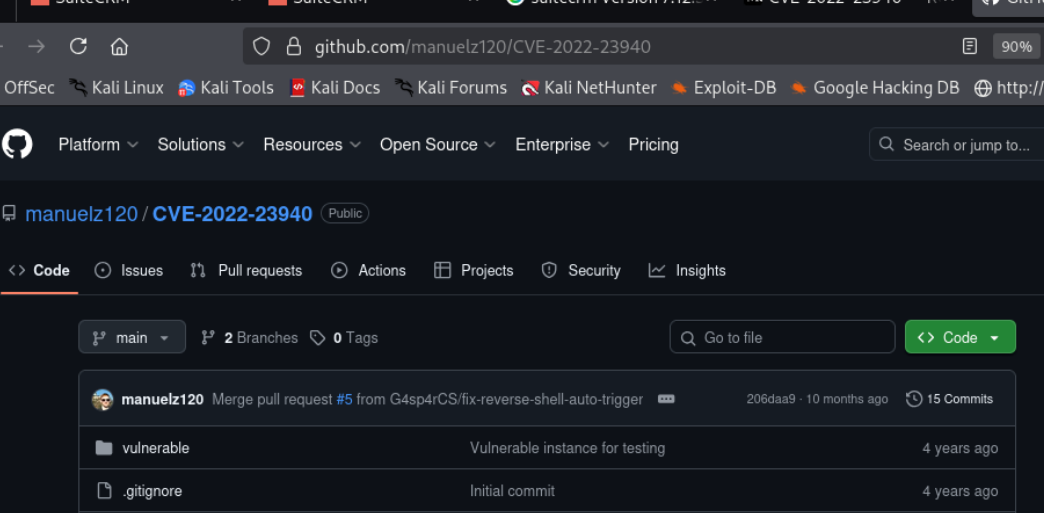Open the Kali Linux bookmark
This screenshot has height=513, width=1044.
click(x=117, y=88)
